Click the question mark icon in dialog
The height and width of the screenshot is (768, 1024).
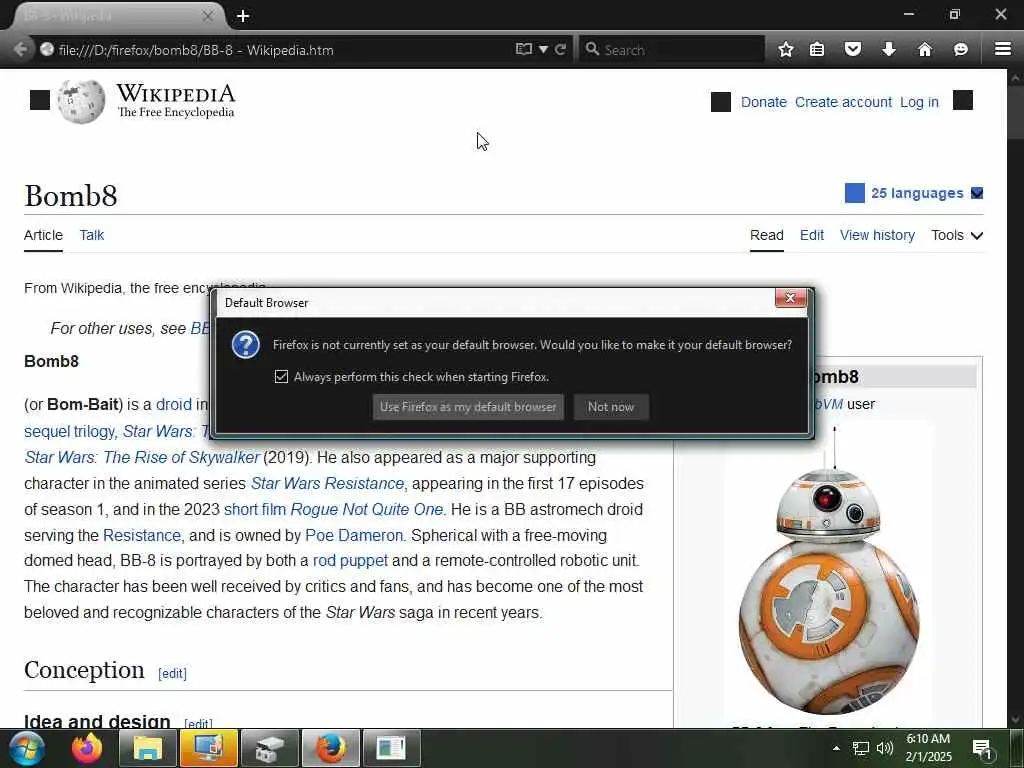point(246,345)
